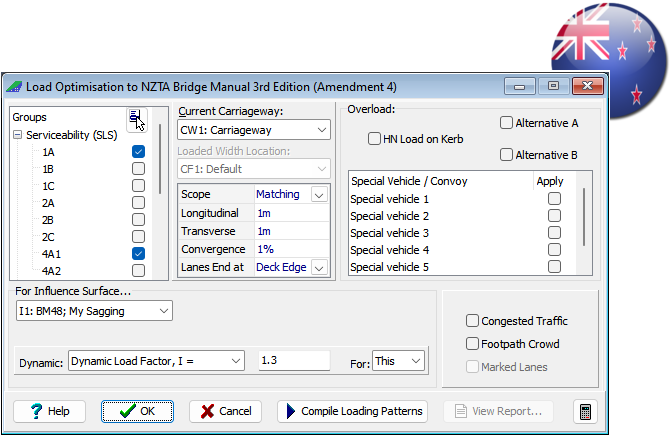The height and width of the screenshot is (437, 672).
Task: Apply Special vehicle 4
Action: [x=554, y=250]
